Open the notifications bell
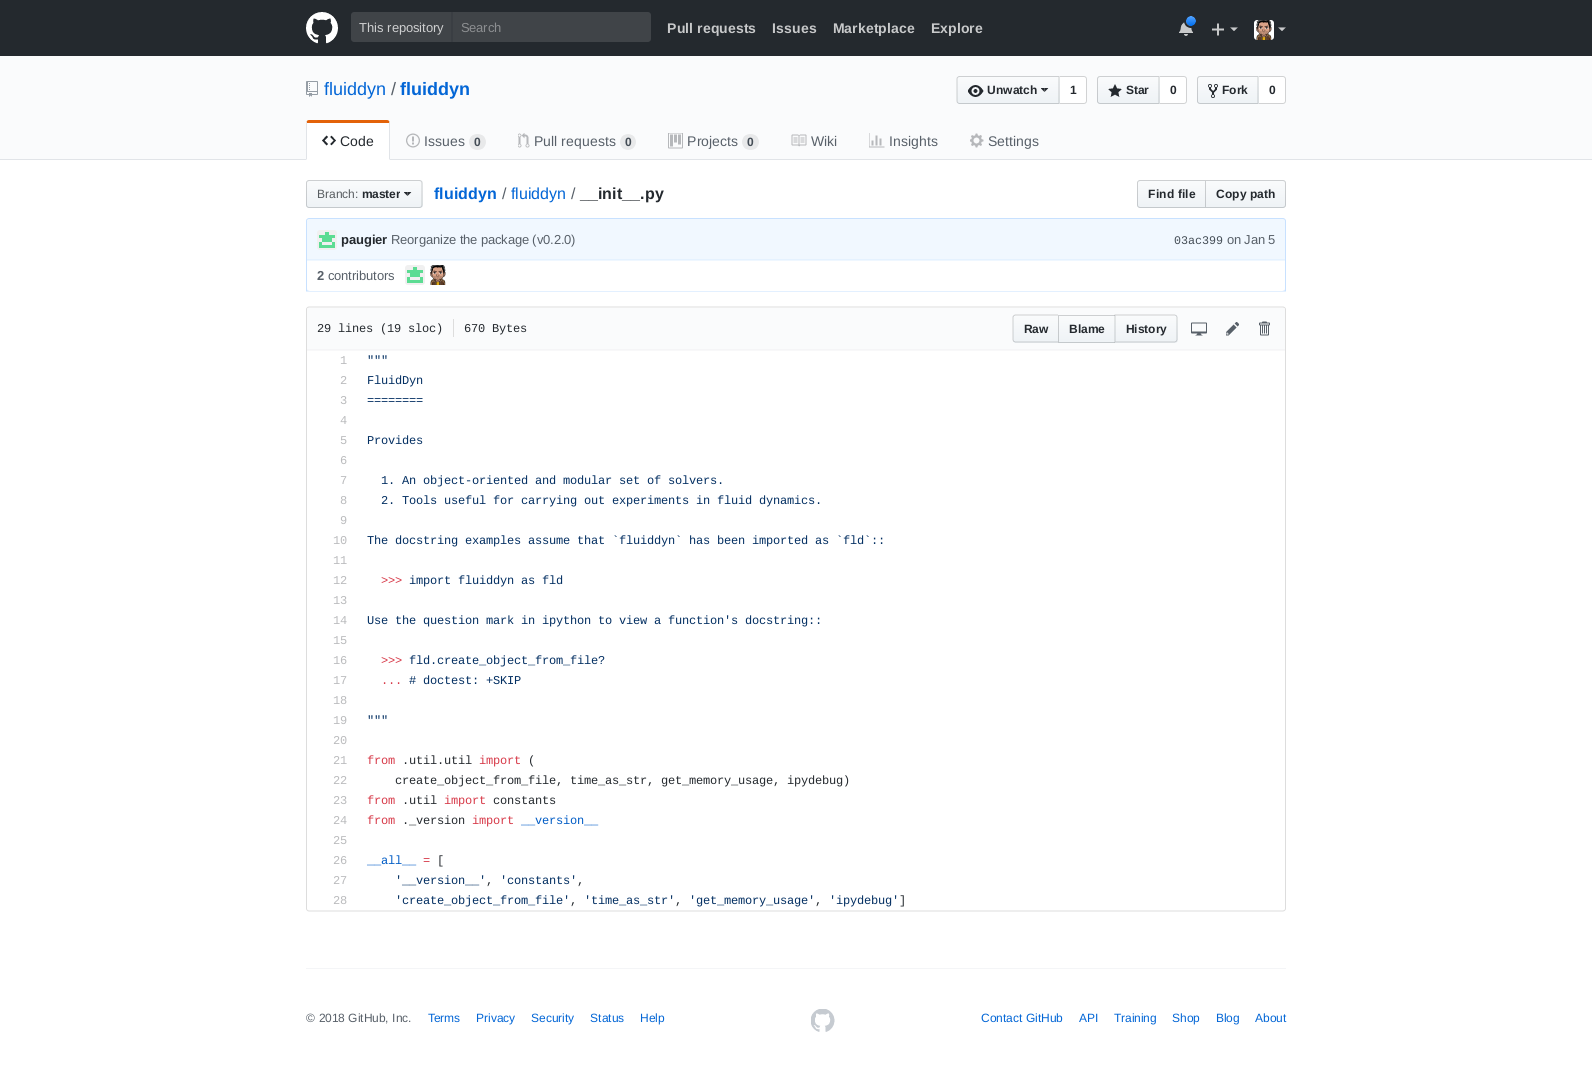The width and height of the screenshot is (1592, 1075). (1186, 28)
